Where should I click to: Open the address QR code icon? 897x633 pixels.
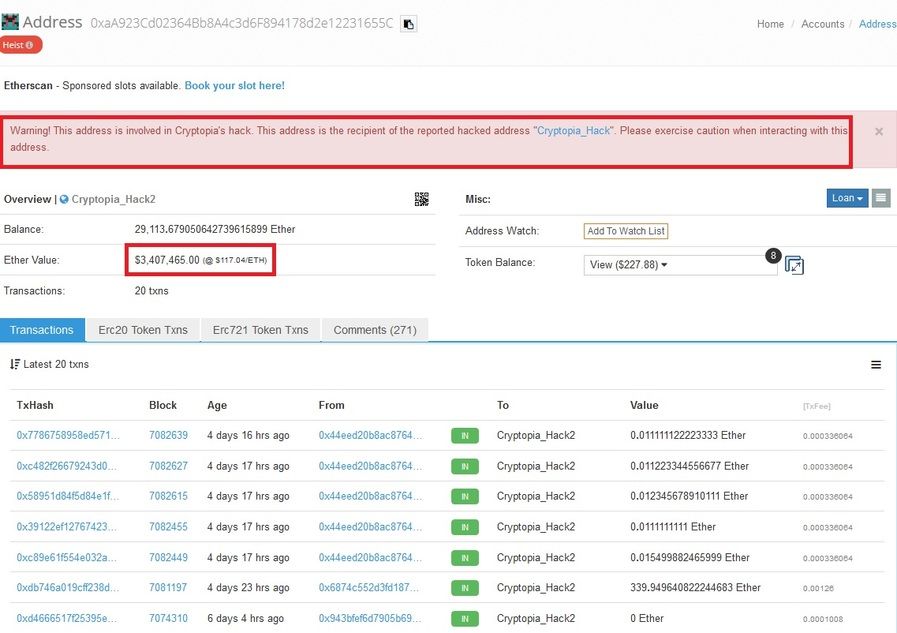422,199
